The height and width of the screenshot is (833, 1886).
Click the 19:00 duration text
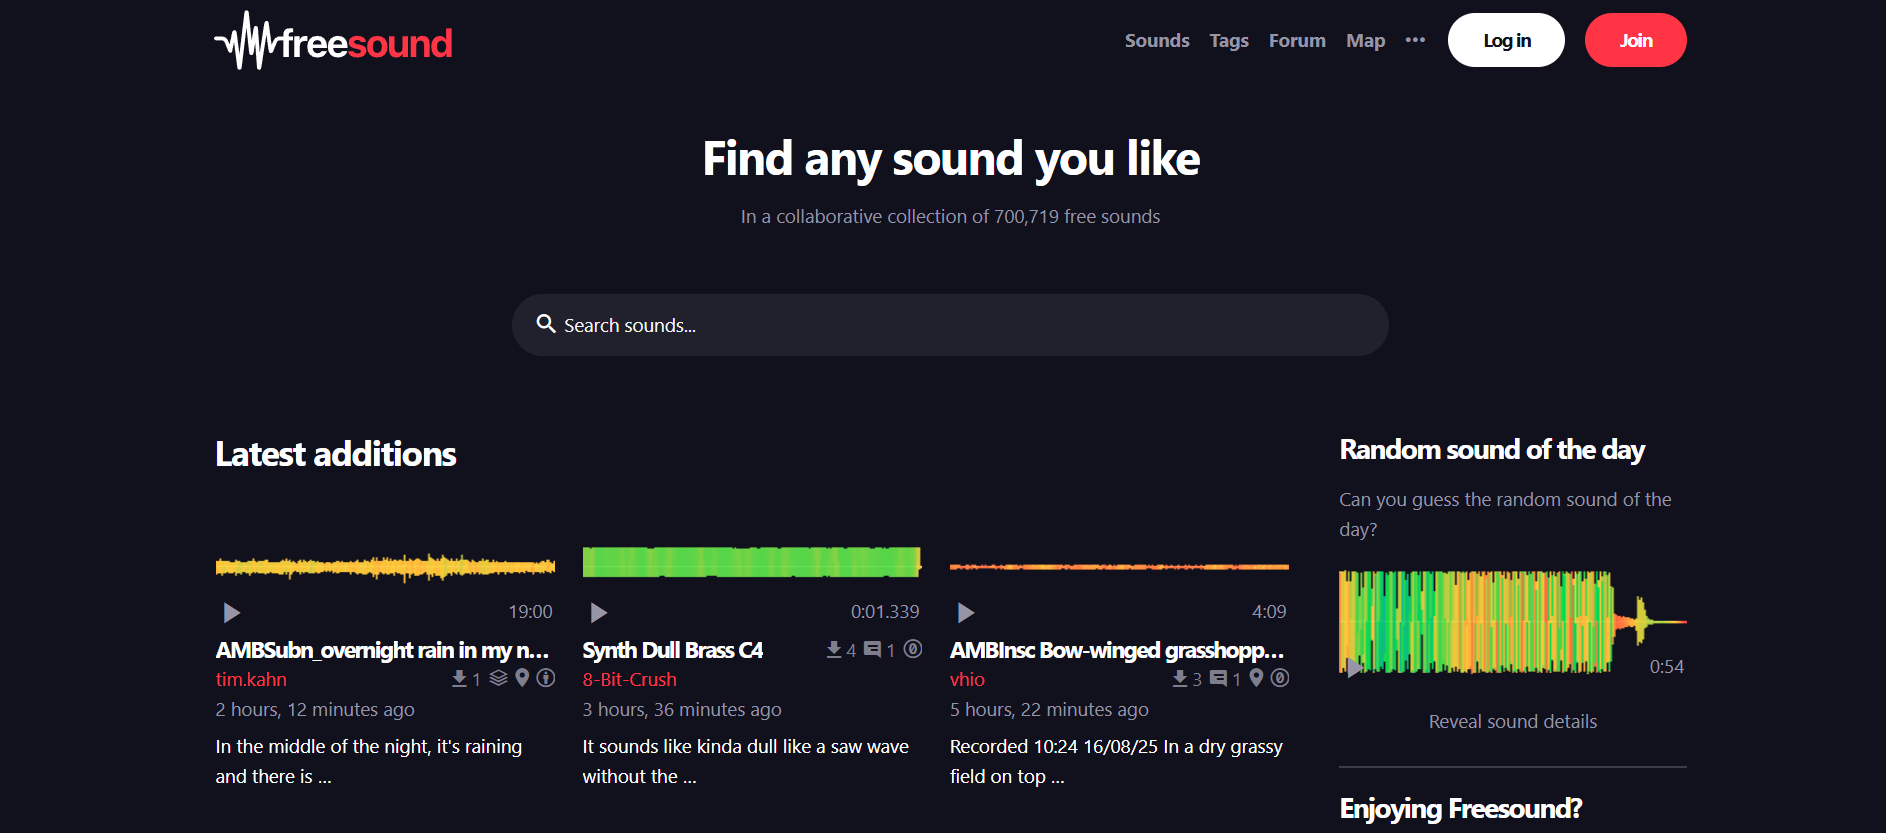pyautogui.click(x=530, y=611)
